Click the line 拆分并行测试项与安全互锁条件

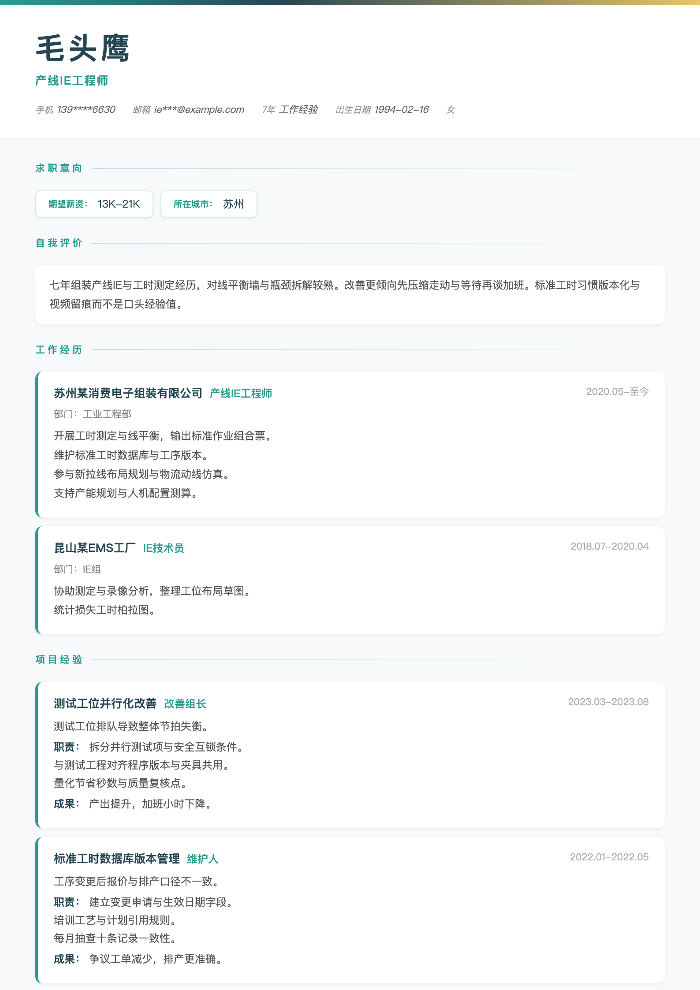tap(167, 748)
